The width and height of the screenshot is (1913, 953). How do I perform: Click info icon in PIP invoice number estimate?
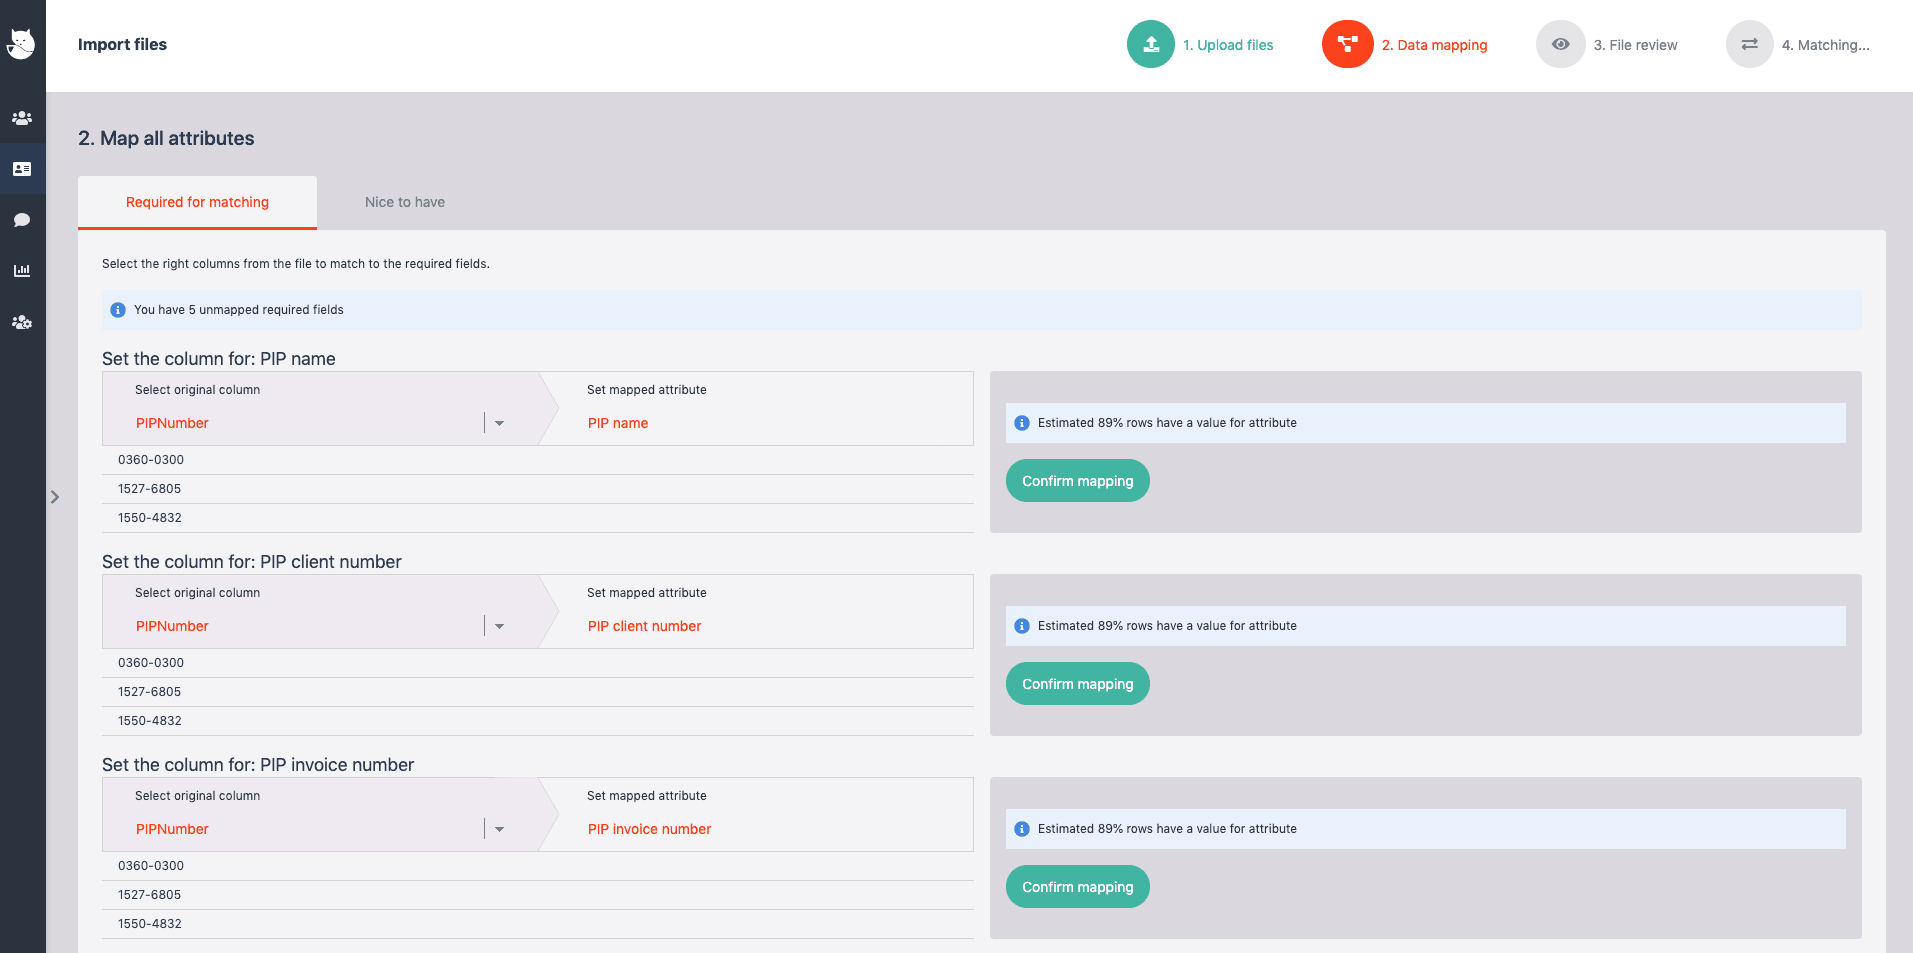click(x=1022, y=829)
